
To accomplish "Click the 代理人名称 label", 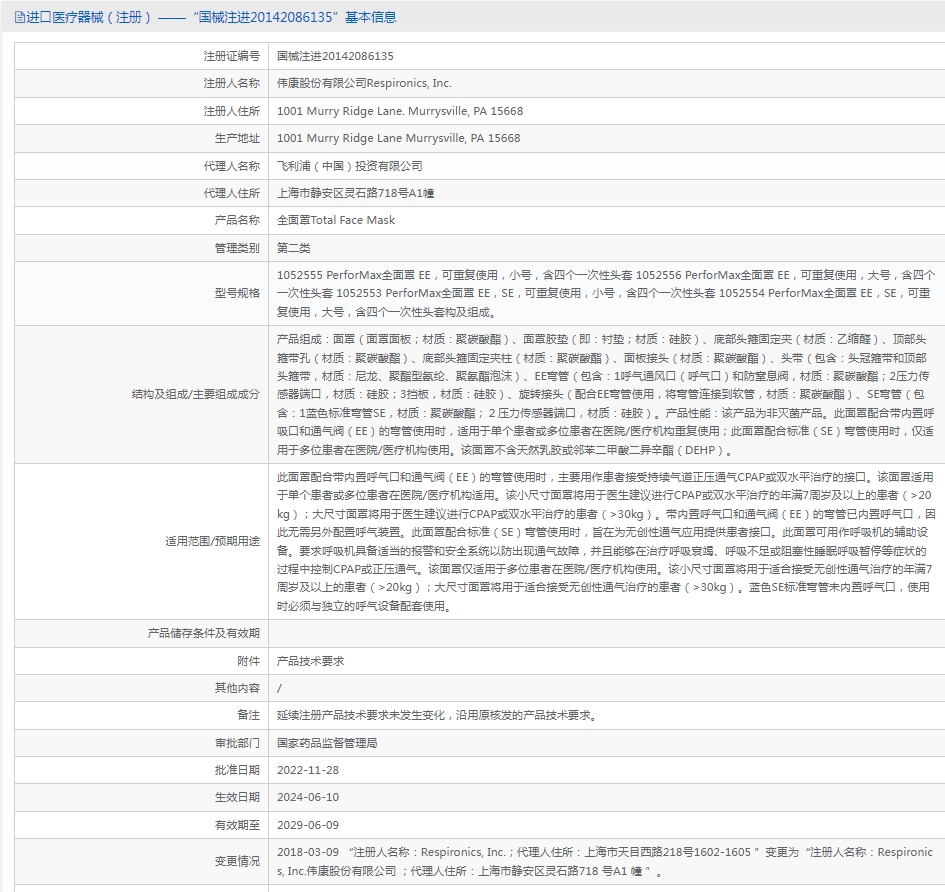I will point(231,166).
